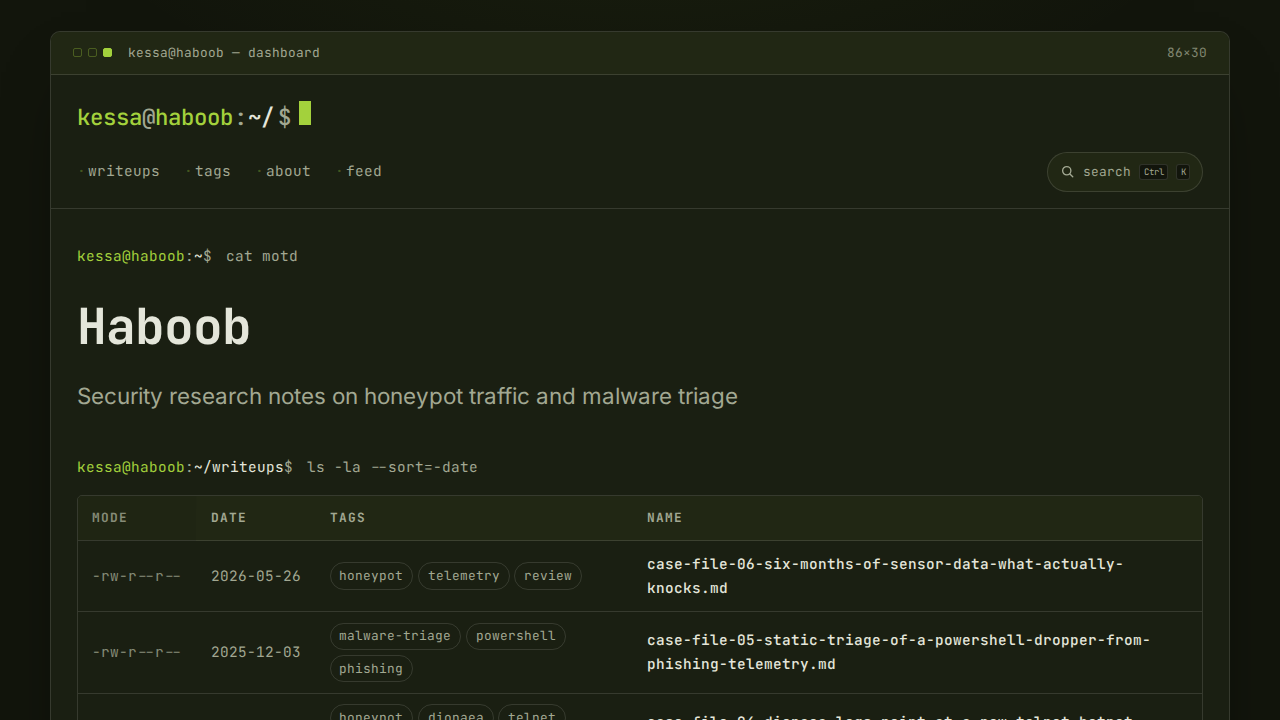Open case-file-06 six months of sensor data writeup

[885, 576]
